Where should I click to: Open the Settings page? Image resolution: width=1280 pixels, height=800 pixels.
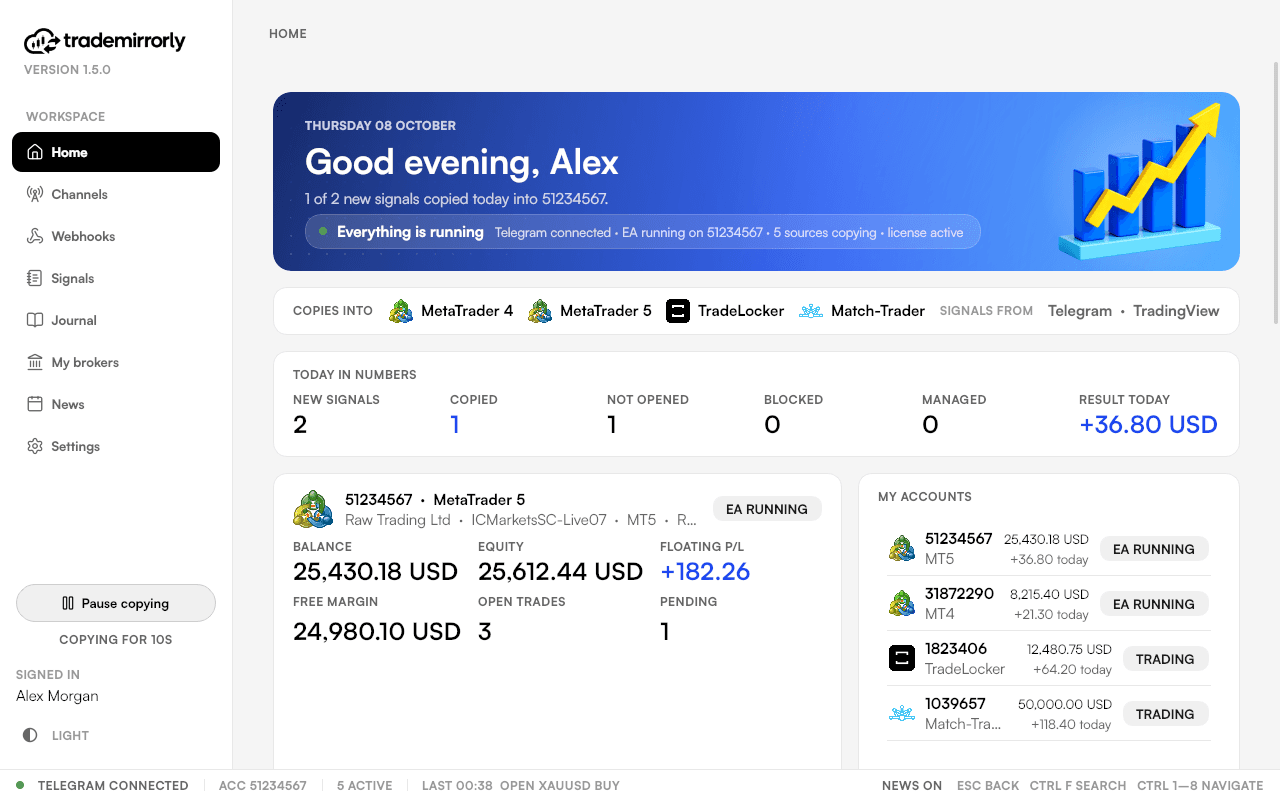(116, 446)
